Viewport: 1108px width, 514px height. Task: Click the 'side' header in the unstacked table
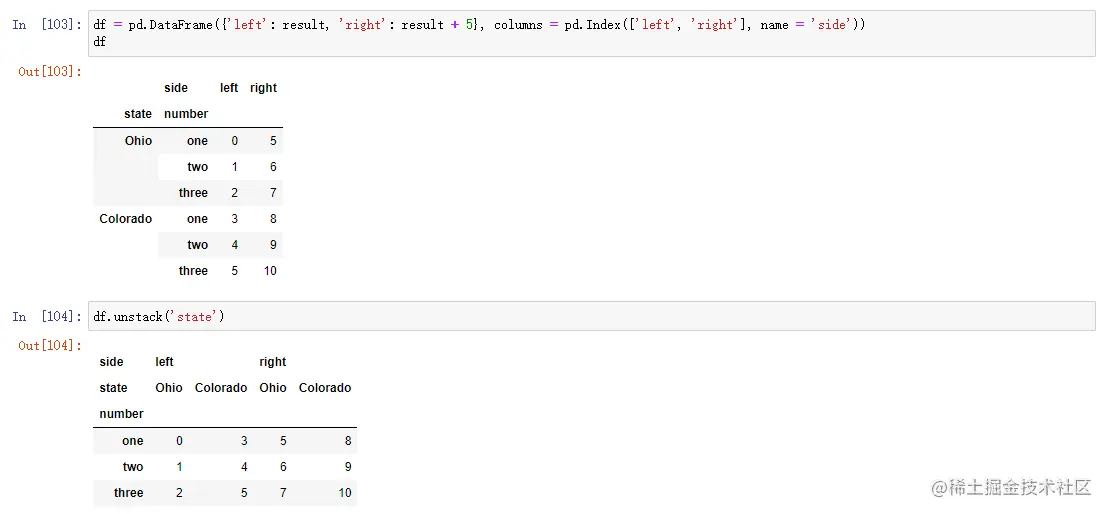[x=111, y=362]
